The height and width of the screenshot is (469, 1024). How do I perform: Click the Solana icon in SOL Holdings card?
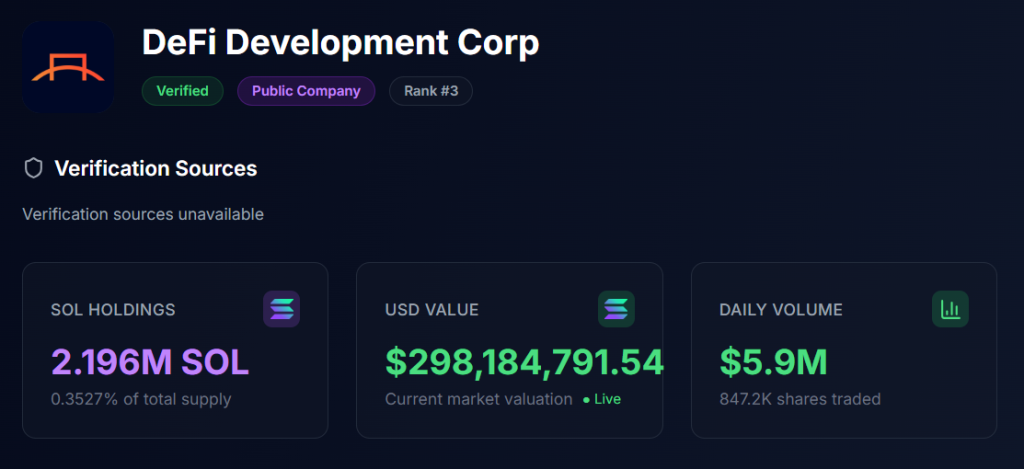click(281, 310)
